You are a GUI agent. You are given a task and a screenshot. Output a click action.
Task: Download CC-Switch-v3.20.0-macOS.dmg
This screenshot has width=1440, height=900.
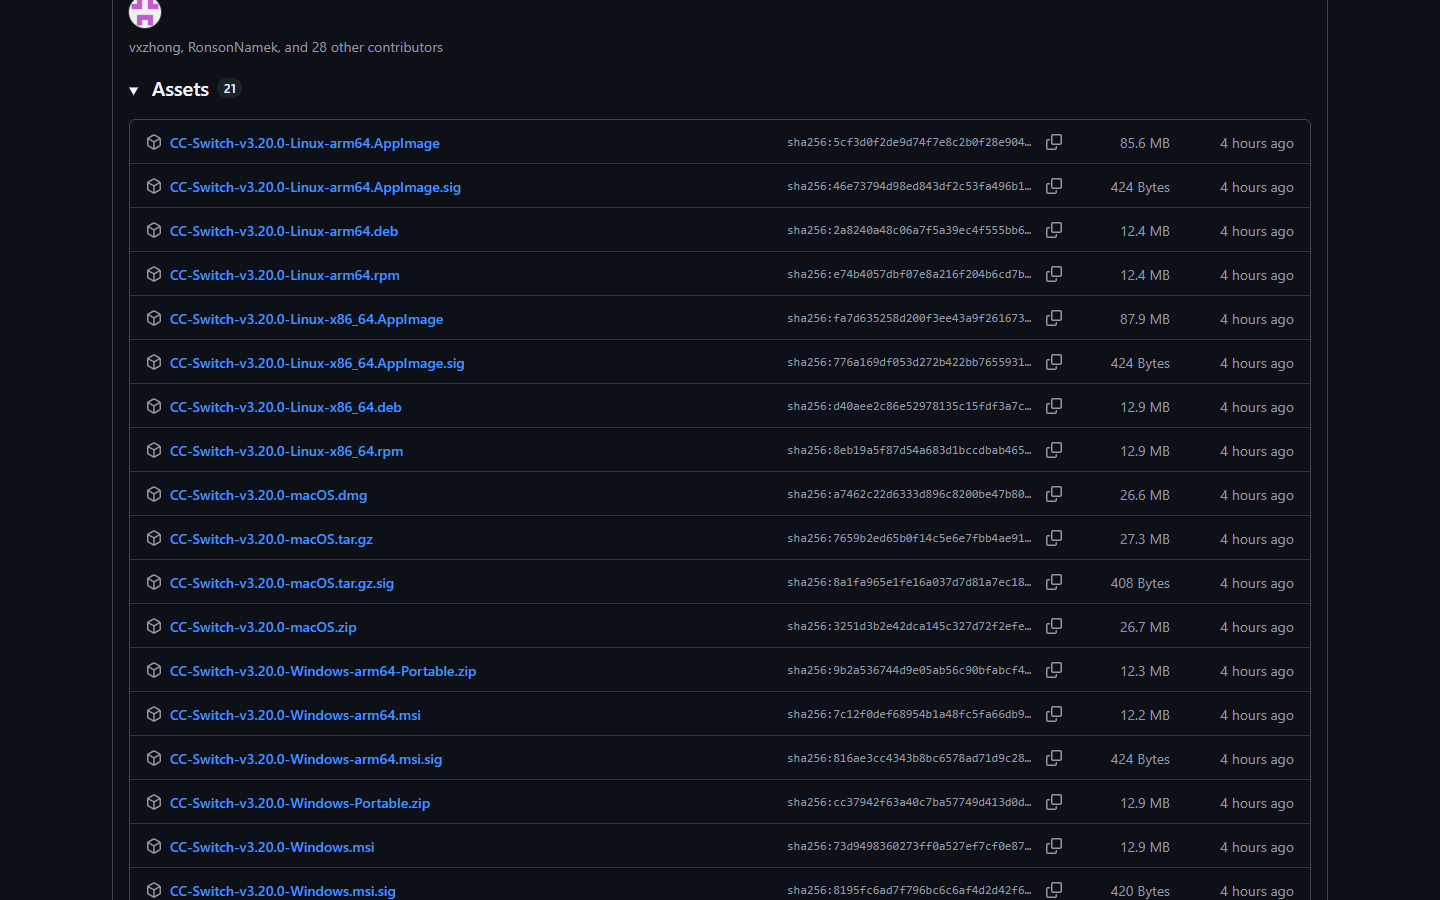click(x=268, y=495)
